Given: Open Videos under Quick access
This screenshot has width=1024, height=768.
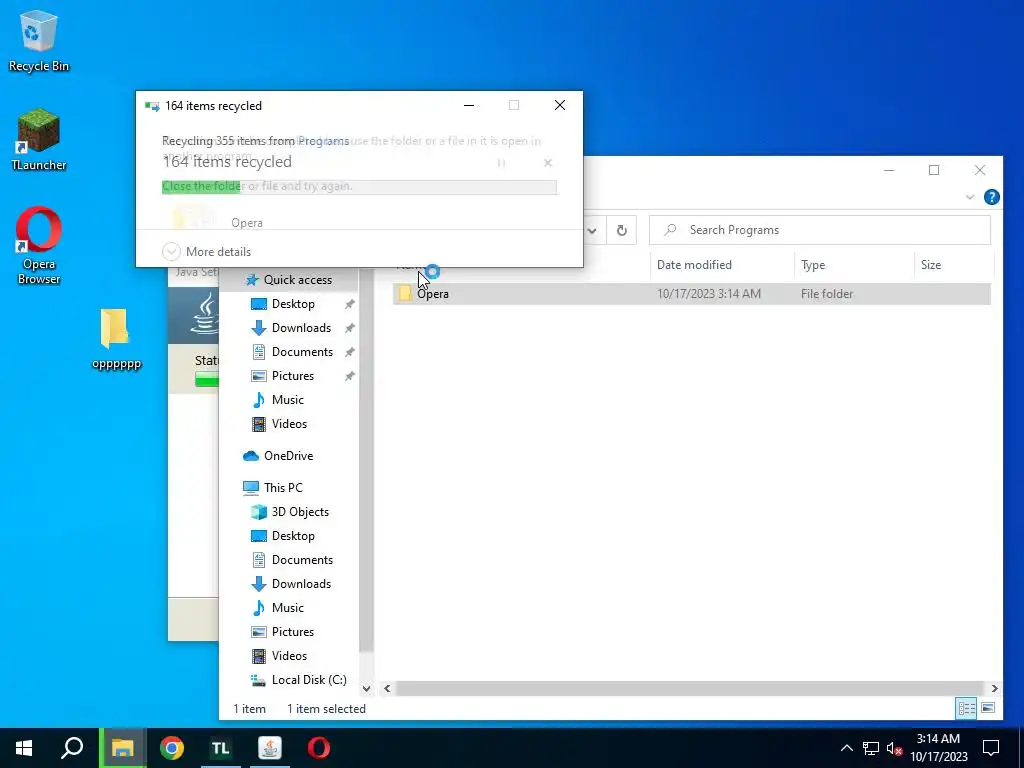Looking at the screenshot, I should pos(289,424).
